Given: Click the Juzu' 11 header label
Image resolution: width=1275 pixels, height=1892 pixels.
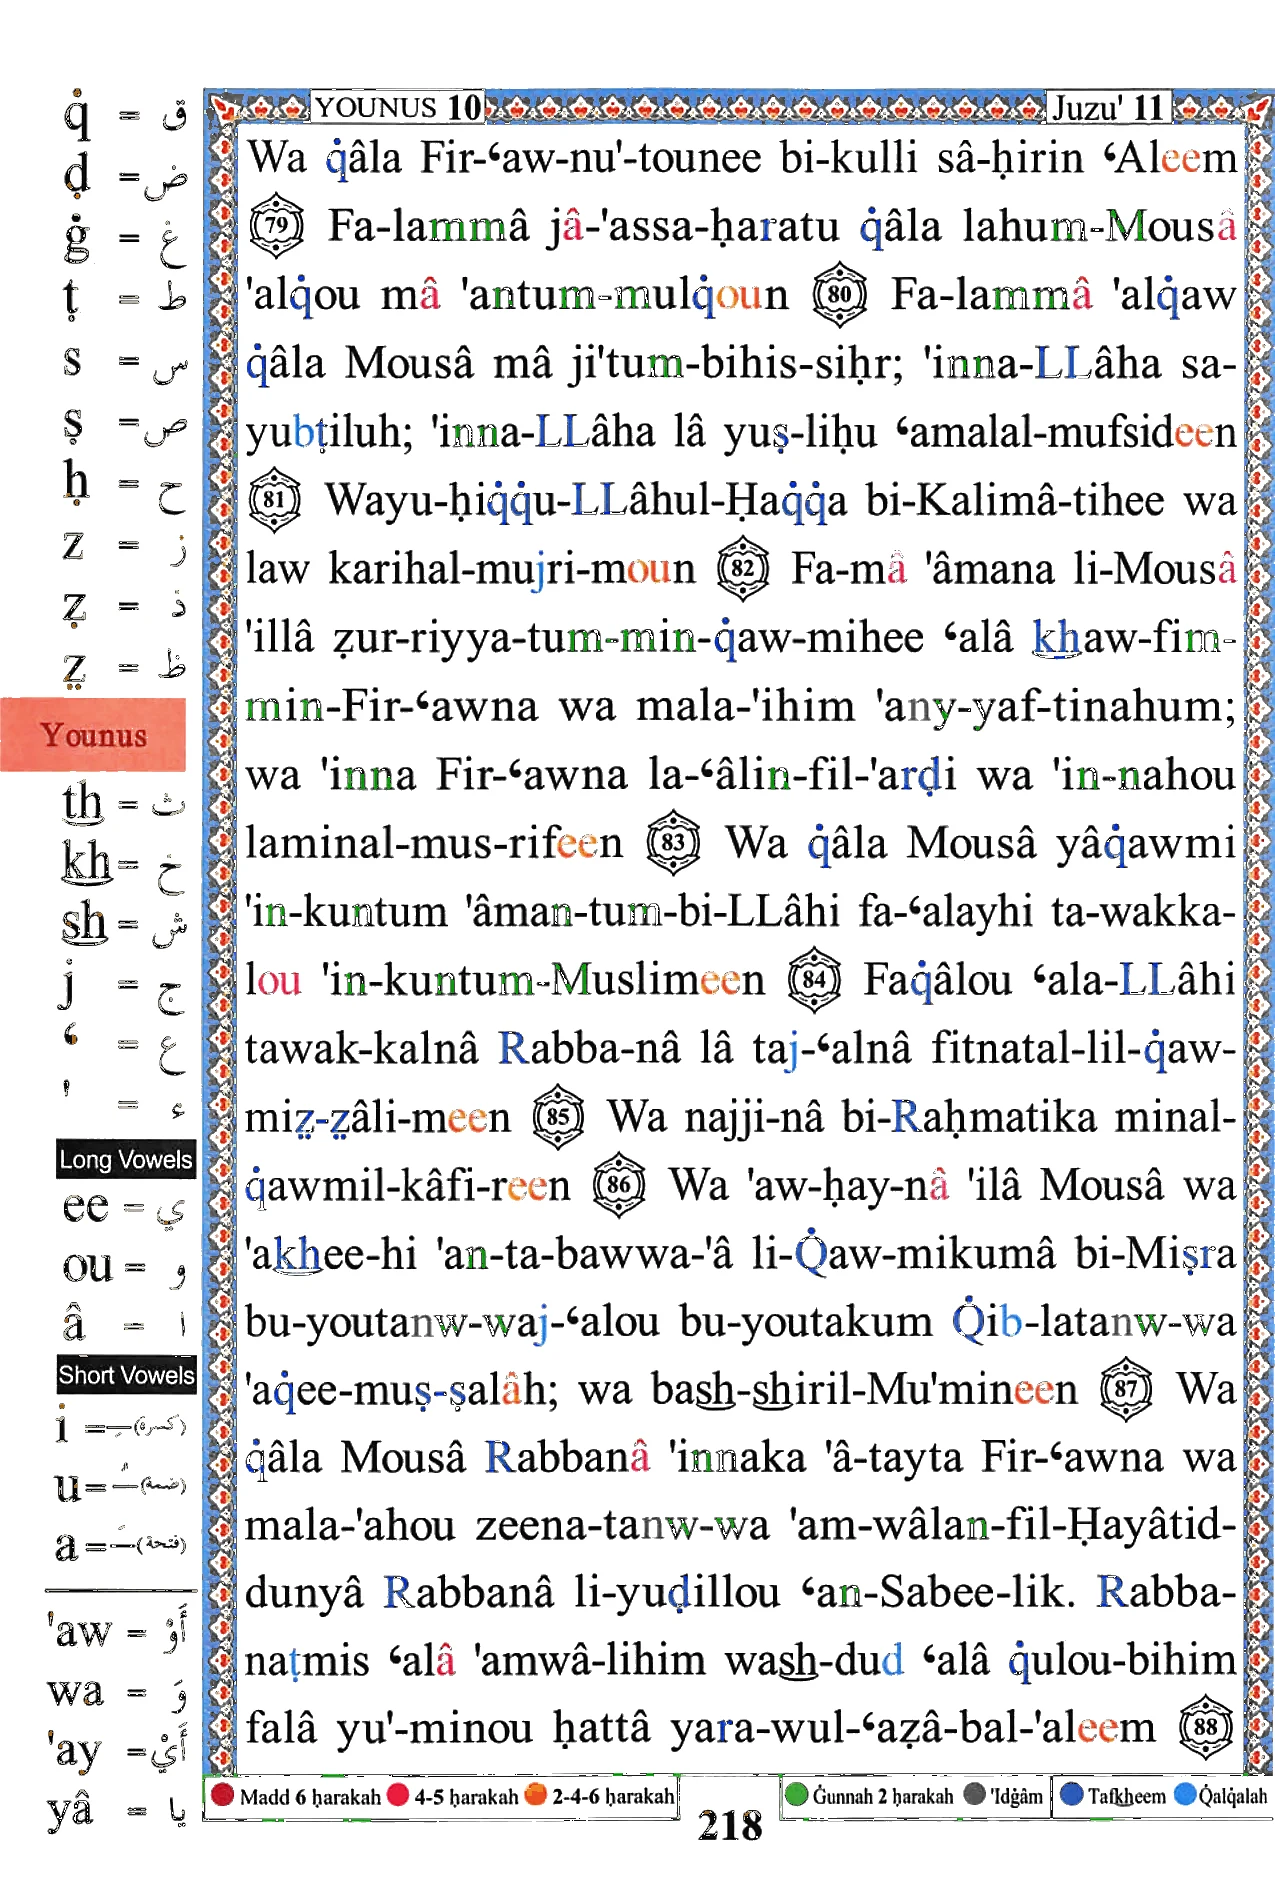Looking at the screenshot, I should pos(1107,107).
